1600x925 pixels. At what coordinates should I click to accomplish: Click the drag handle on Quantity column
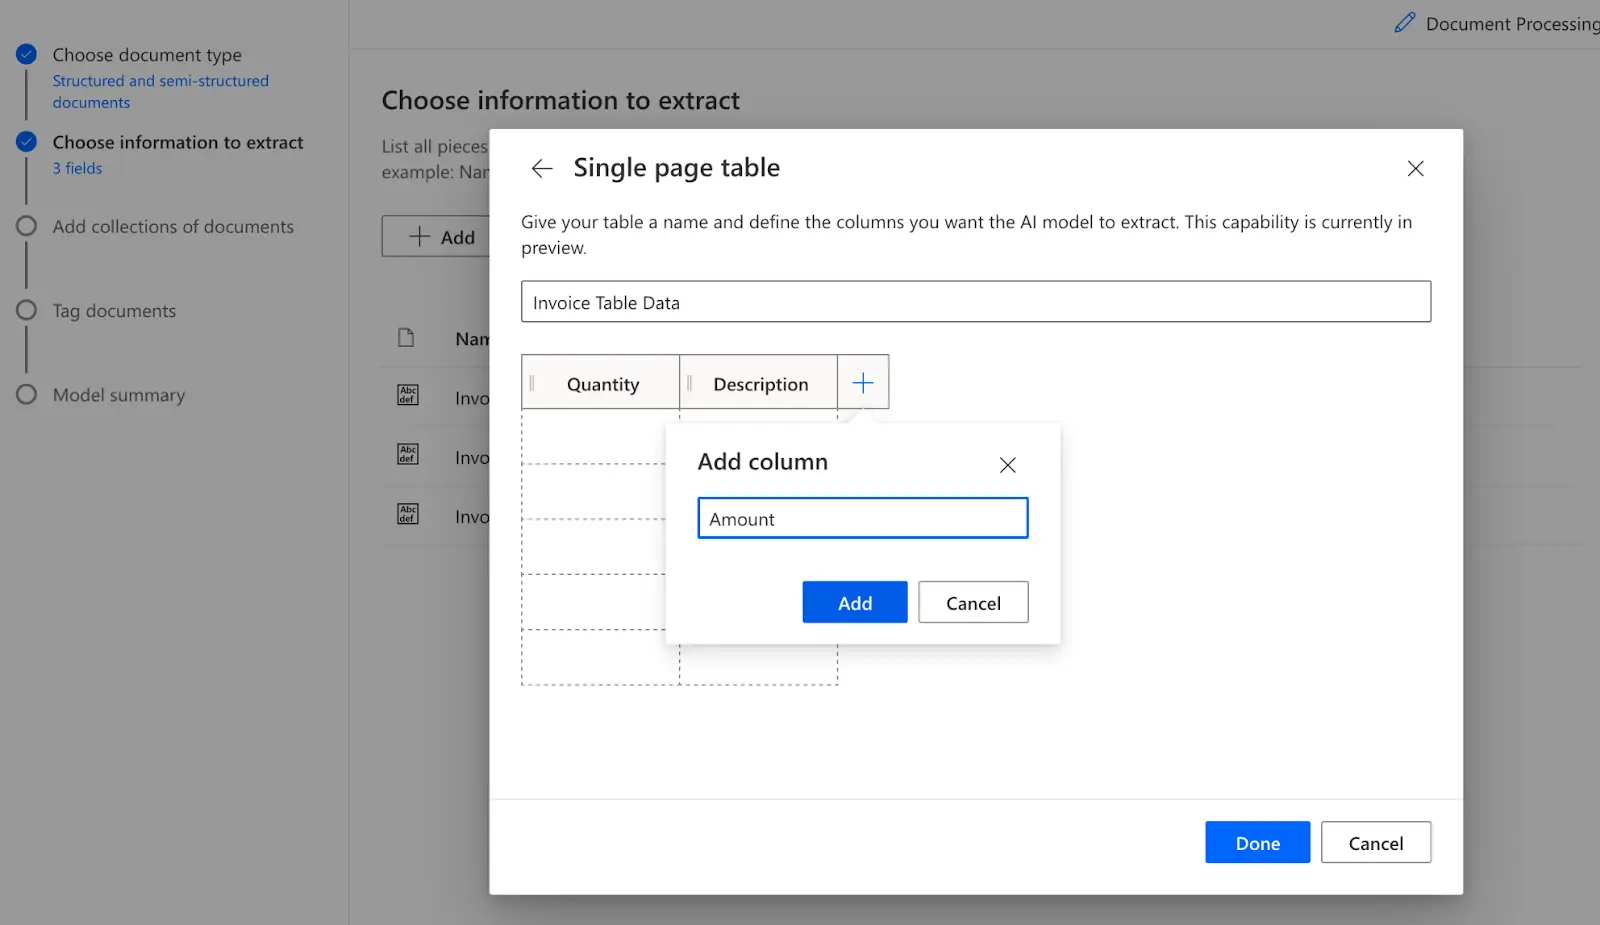coord(532,384)
